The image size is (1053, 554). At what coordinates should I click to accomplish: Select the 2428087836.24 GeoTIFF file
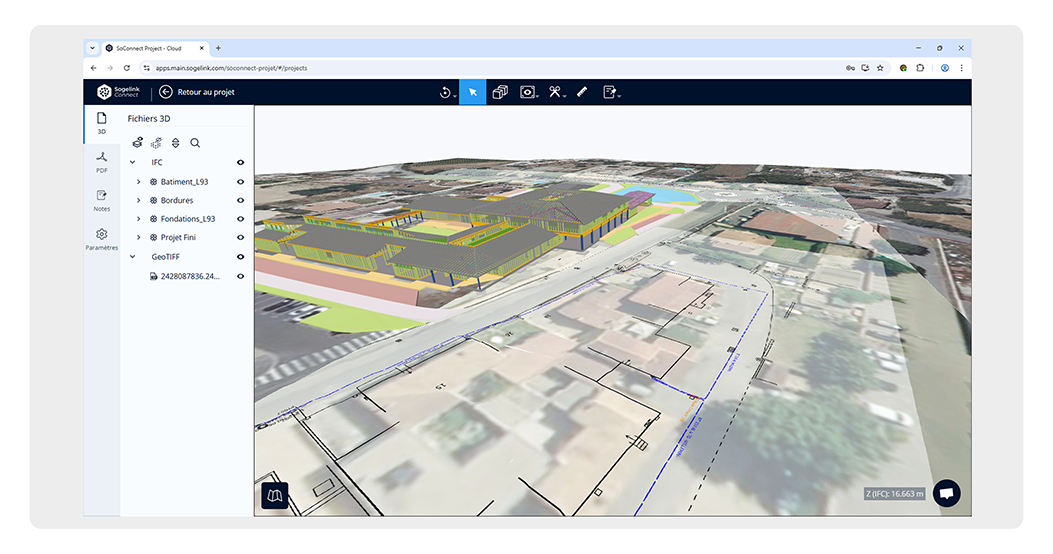189,276
